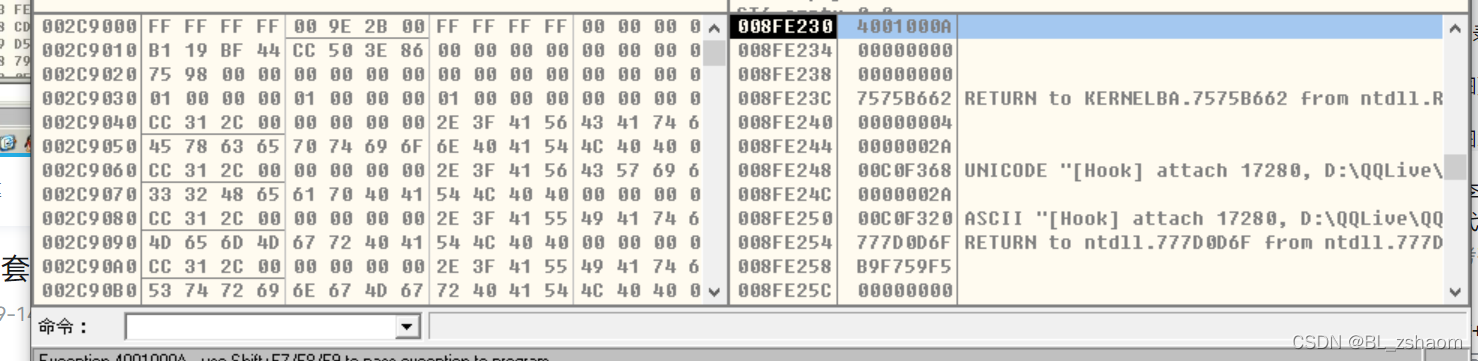Click RETURN to KERNELBA.7575B662 comment
This screenshot has width=1478, height=361.
(1203, 98)
